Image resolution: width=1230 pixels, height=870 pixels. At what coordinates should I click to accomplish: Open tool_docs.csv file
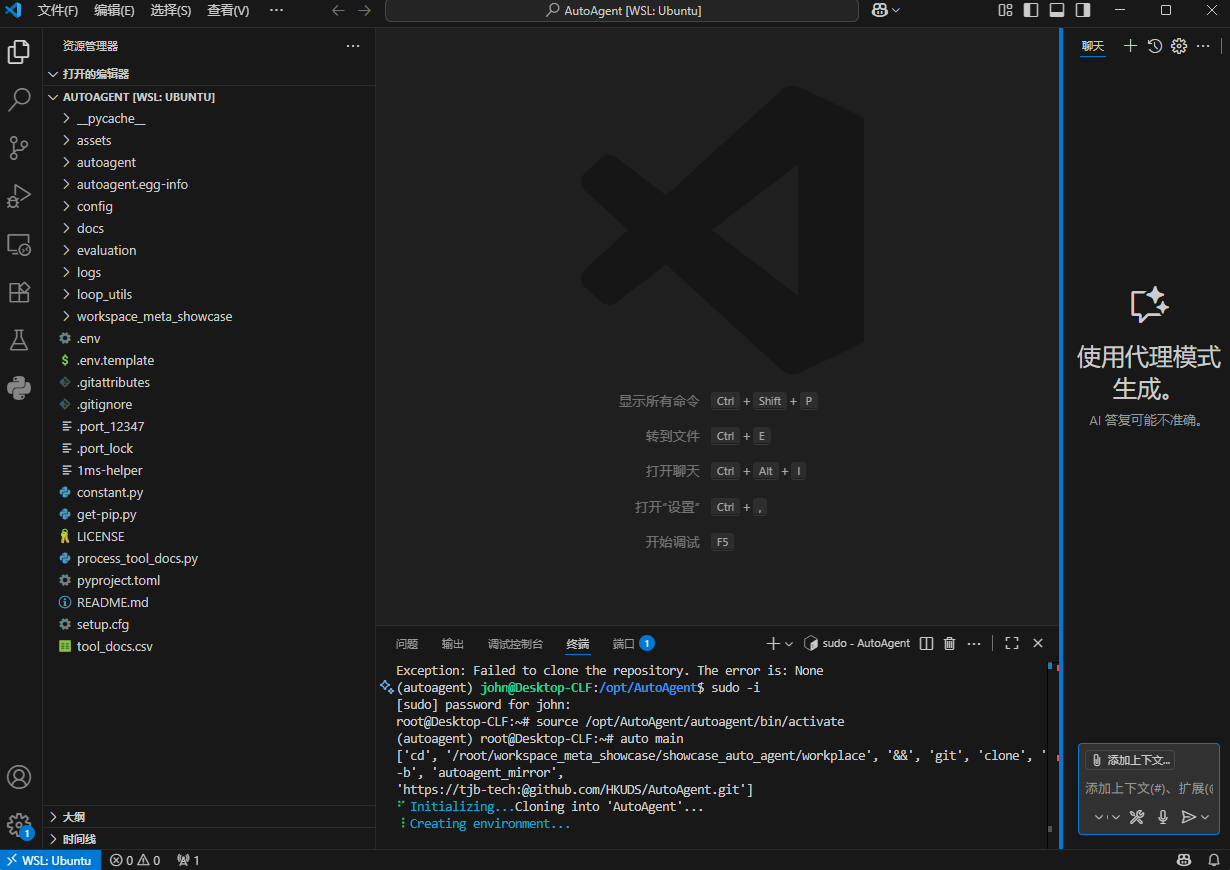pyautogui.click(x=209, y=646)
